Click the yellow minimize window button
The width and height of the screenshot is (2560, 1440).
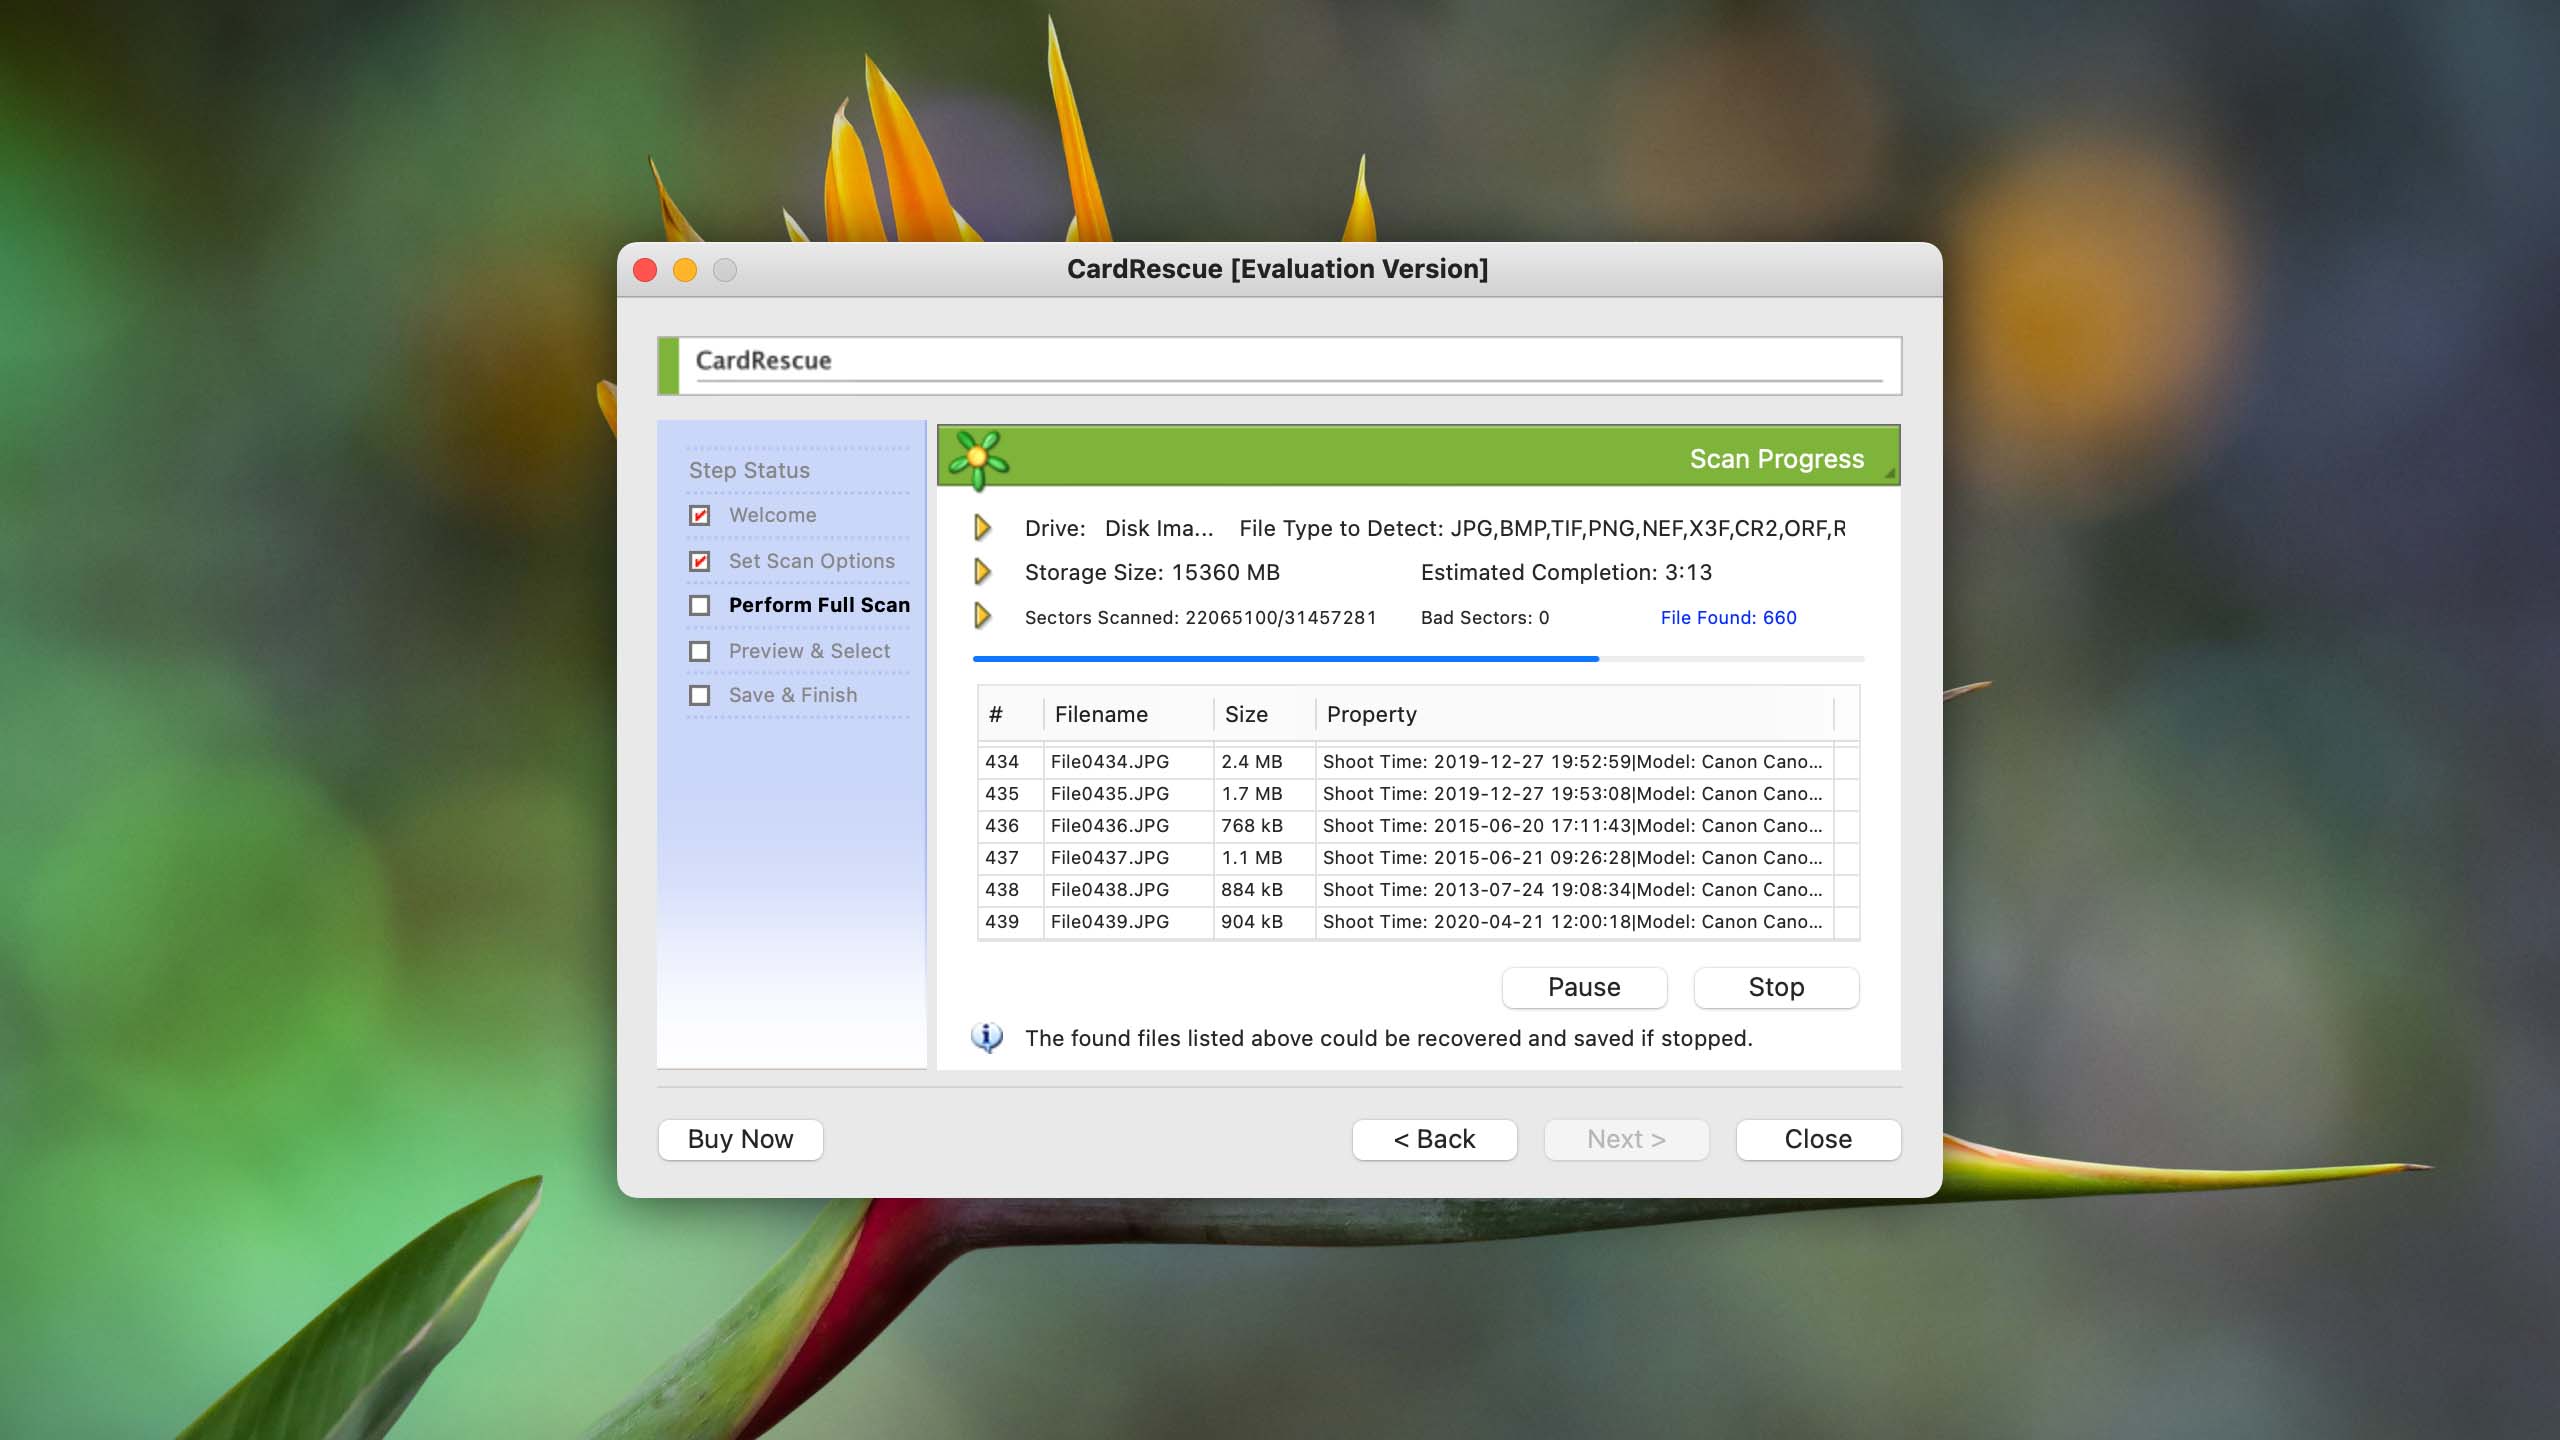685,270
